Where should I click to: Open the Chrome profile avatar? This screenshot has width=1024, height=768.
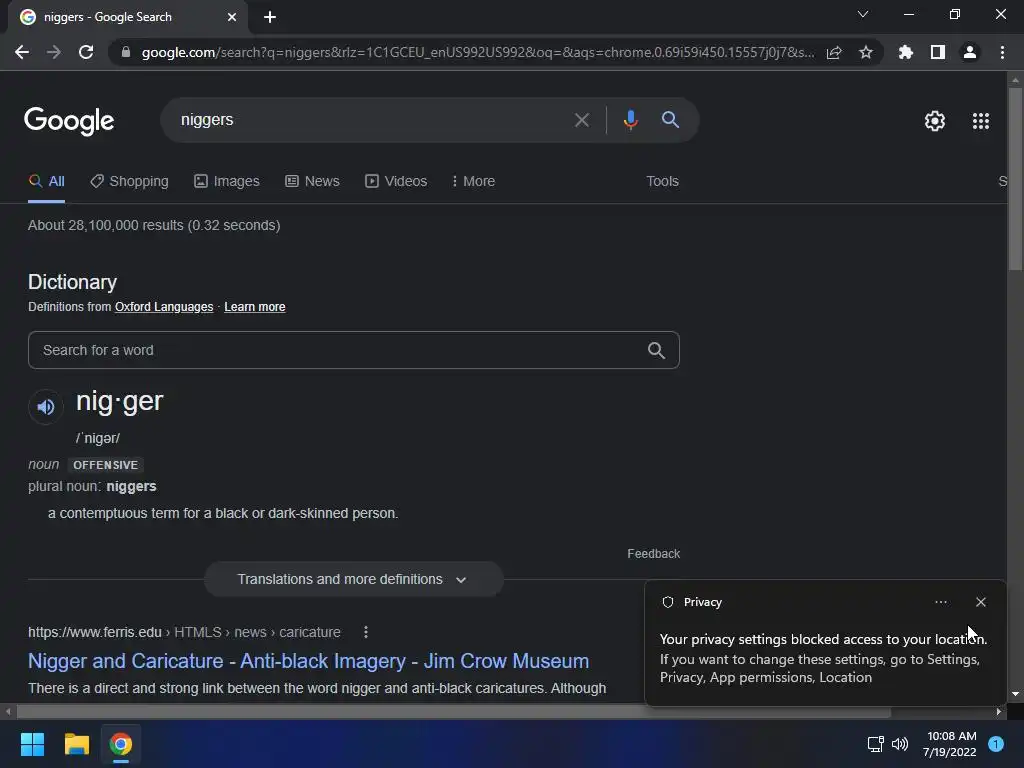pos(970,52)
